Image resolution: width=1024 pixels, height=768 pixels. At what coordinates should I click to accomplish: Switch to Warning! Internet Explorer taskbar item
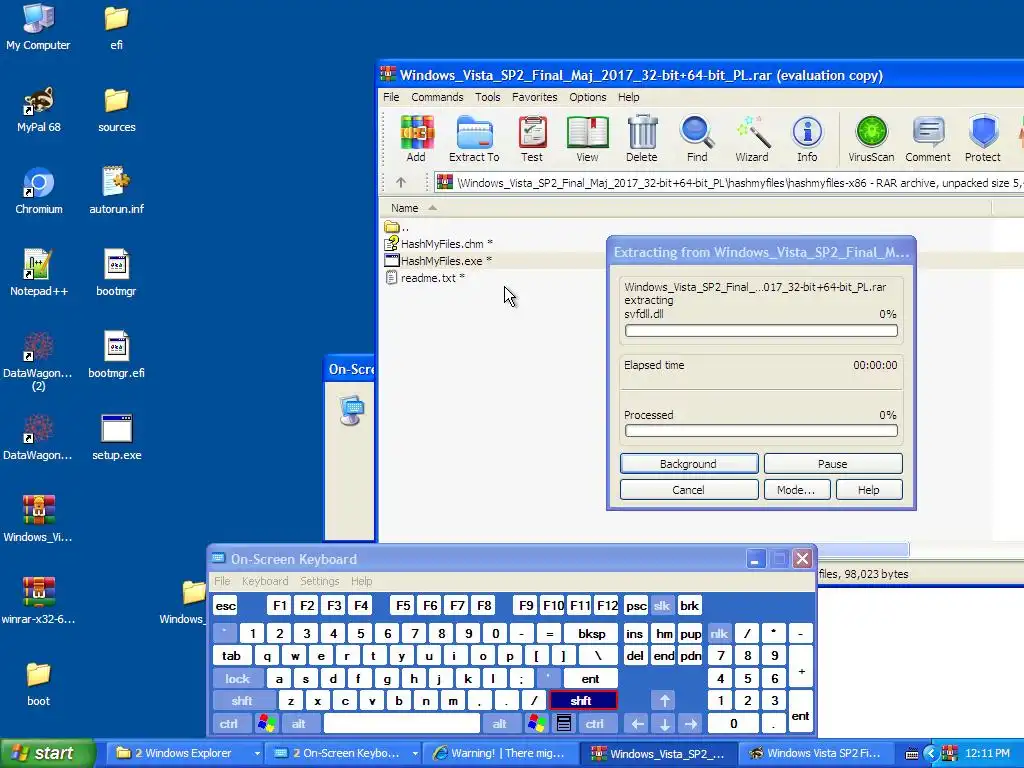pos(501,753)
